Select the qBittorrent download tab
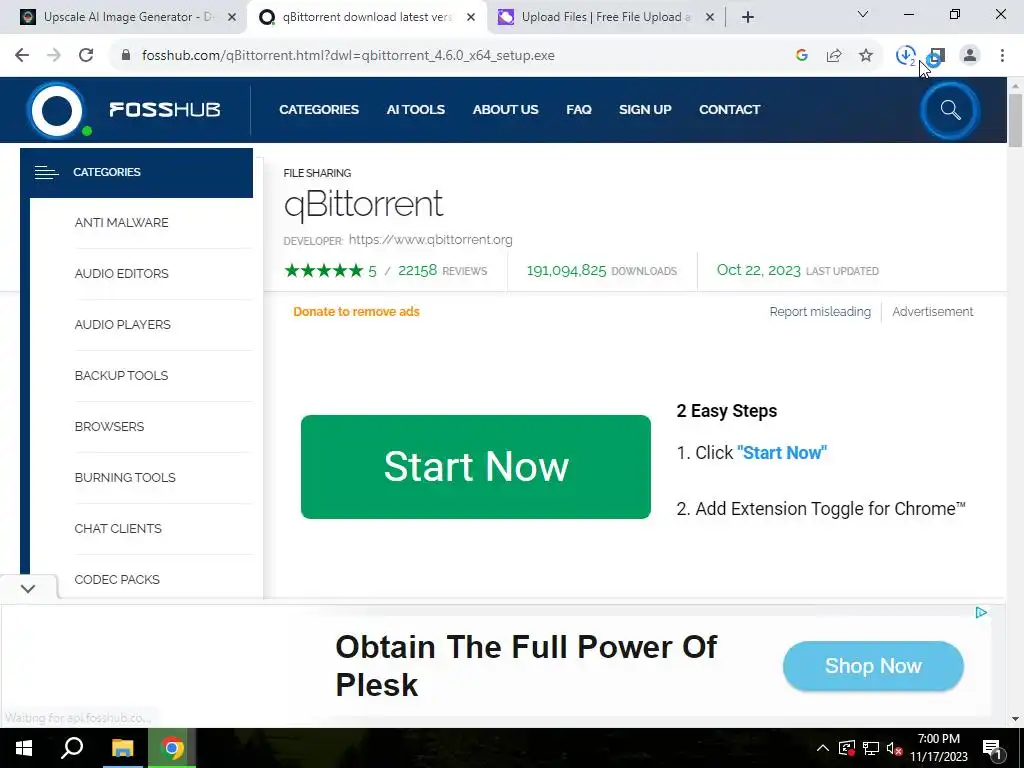The height and width of the screenshot is (768, 1024). [x=366, y=18]
